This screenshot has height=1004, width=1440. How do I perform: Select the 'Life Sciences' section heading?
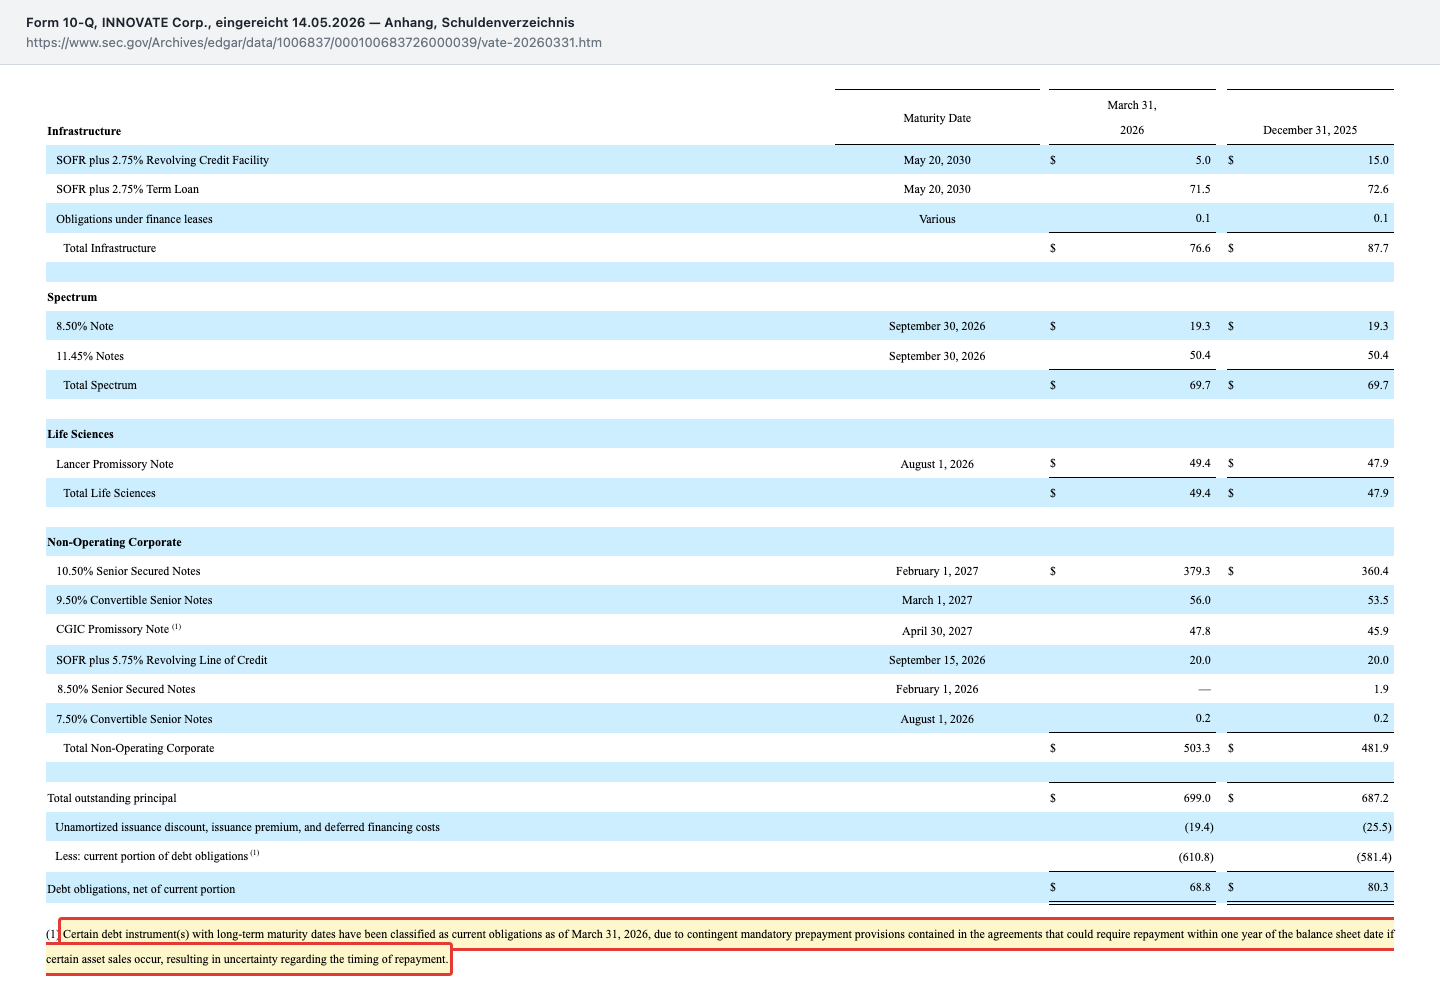click(x=80, y=434)
